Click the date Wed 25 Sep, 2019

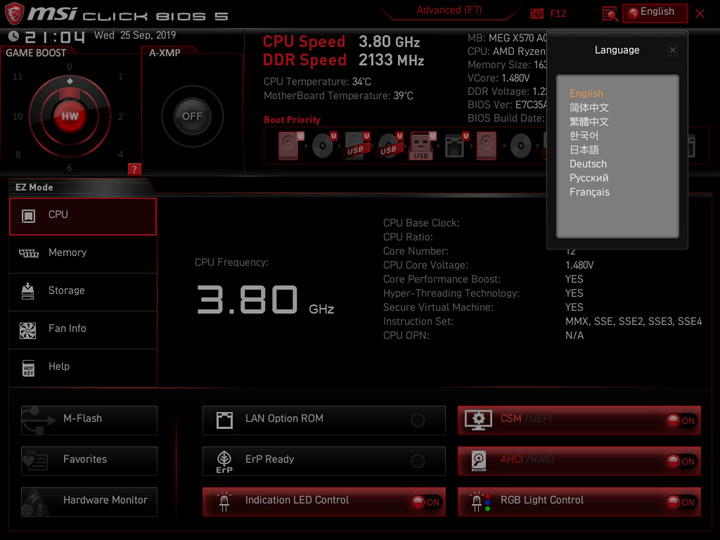pos(135,35)
